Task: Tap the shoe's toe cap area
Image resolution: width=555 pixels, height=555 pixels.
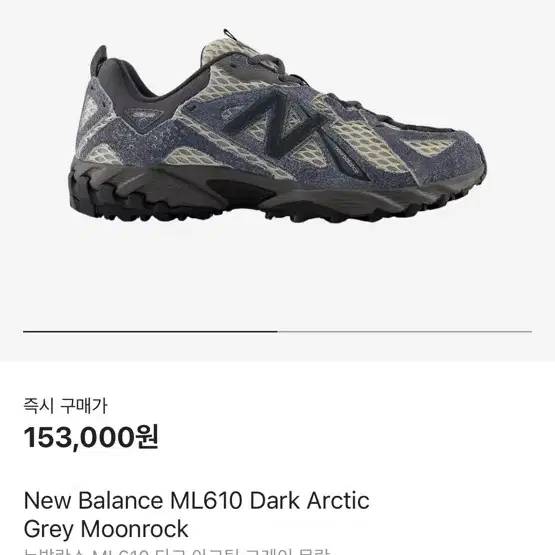Action: [469, 158]
